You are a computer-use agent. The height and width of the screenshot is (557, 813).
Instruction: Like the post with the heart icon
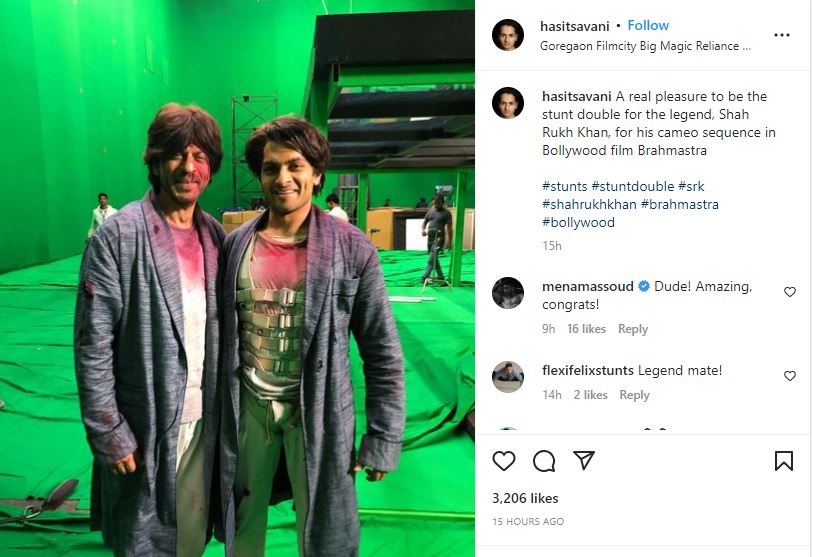pyautogui.click(x=503, y=461)
